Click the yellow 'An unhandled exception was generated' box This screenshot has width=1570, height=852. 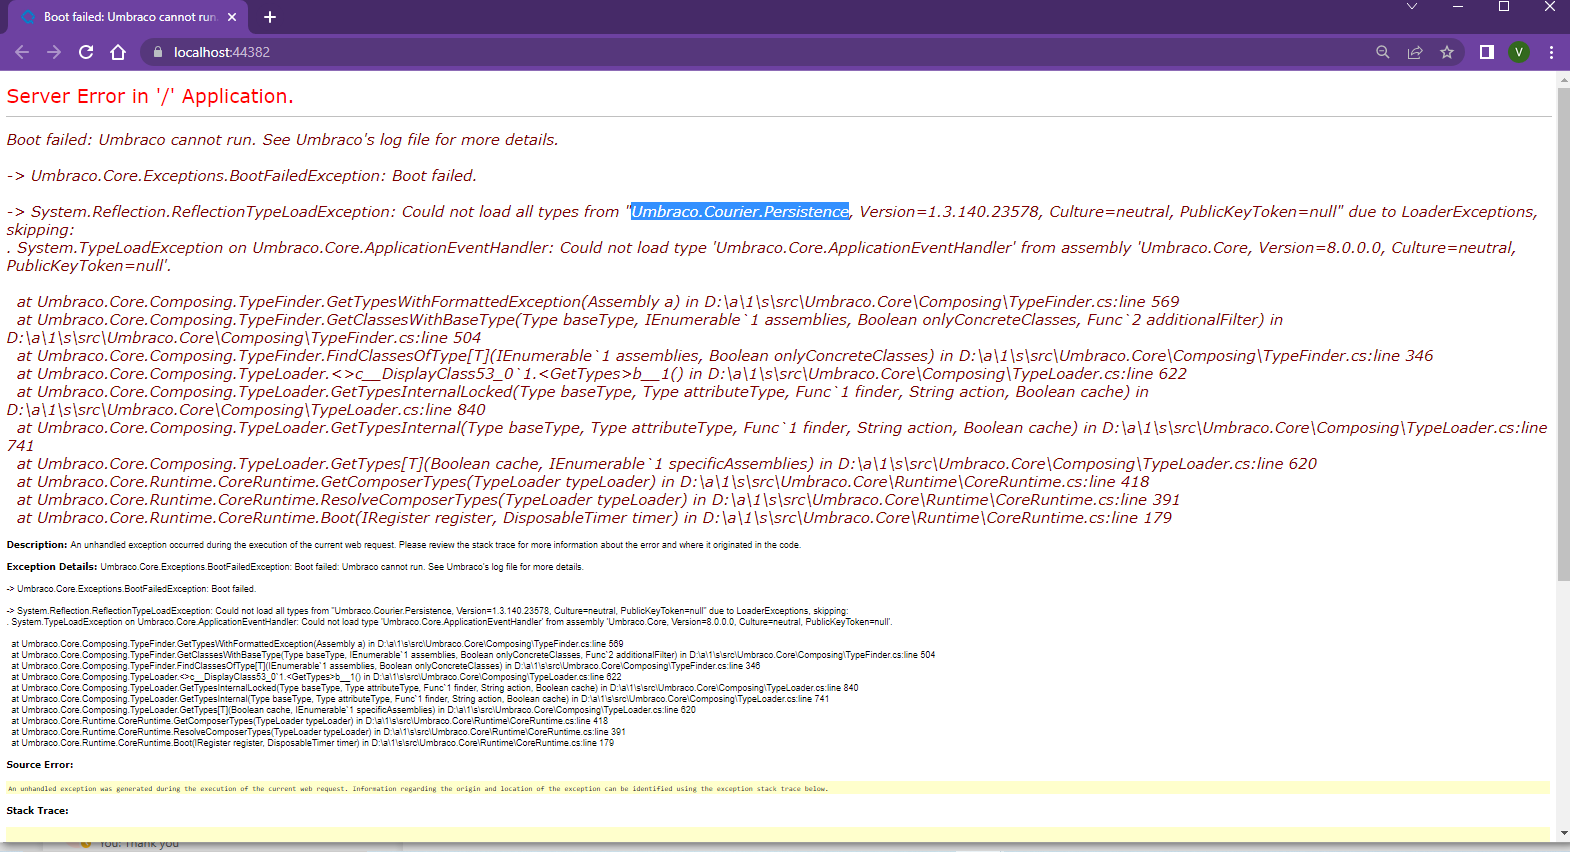[x=778, y=788]
